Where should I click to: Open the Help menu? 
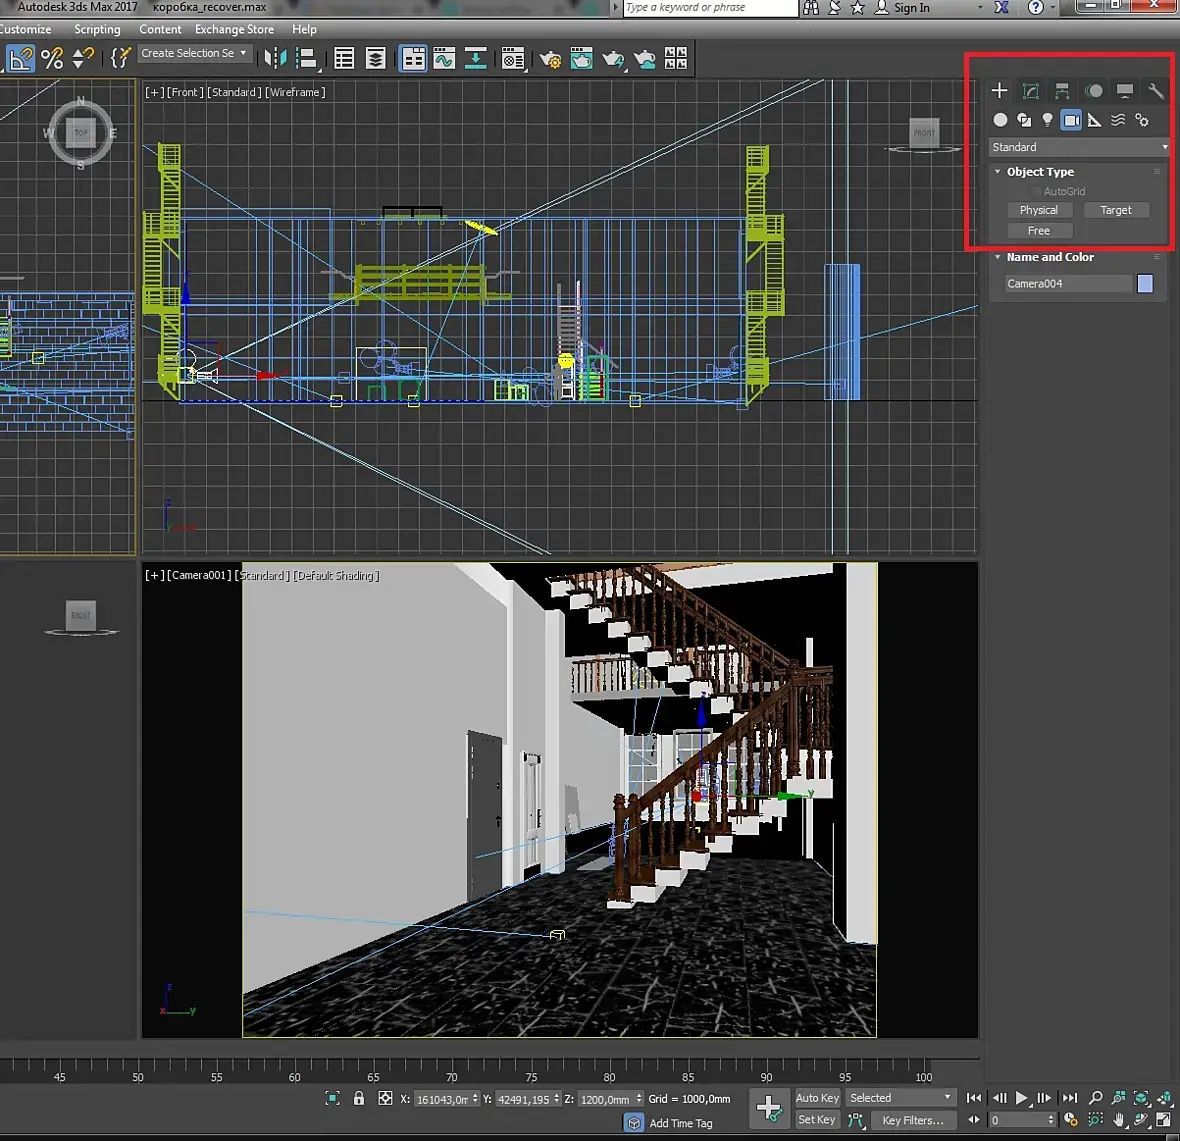click(x=304, y=29)
